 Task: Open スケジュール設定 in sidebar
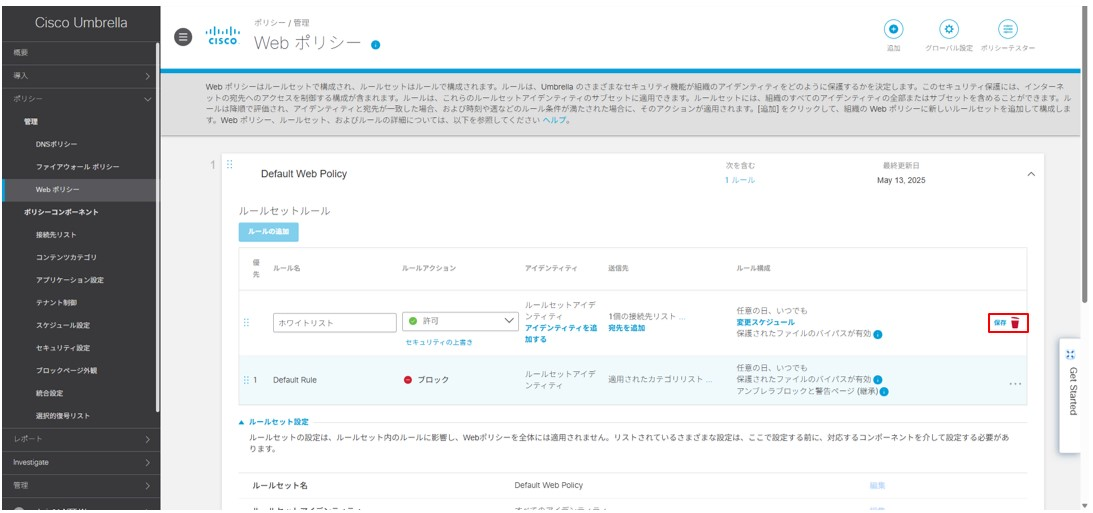coord(63,326)
